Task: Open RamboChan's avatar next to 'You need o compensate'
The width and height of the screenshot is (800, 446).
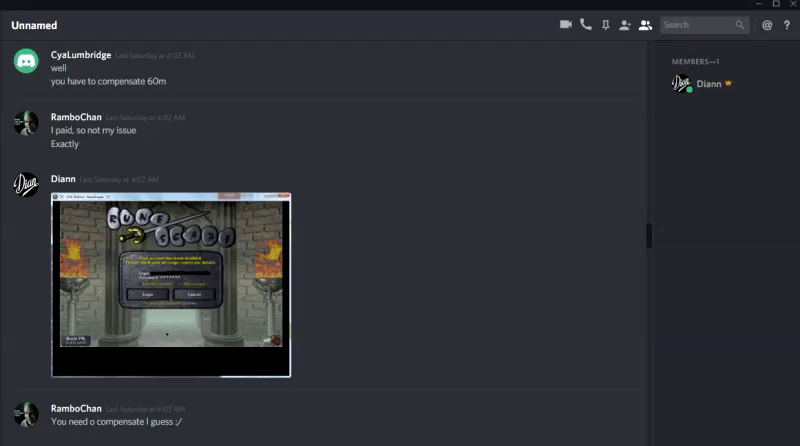Action: [26, 414]
